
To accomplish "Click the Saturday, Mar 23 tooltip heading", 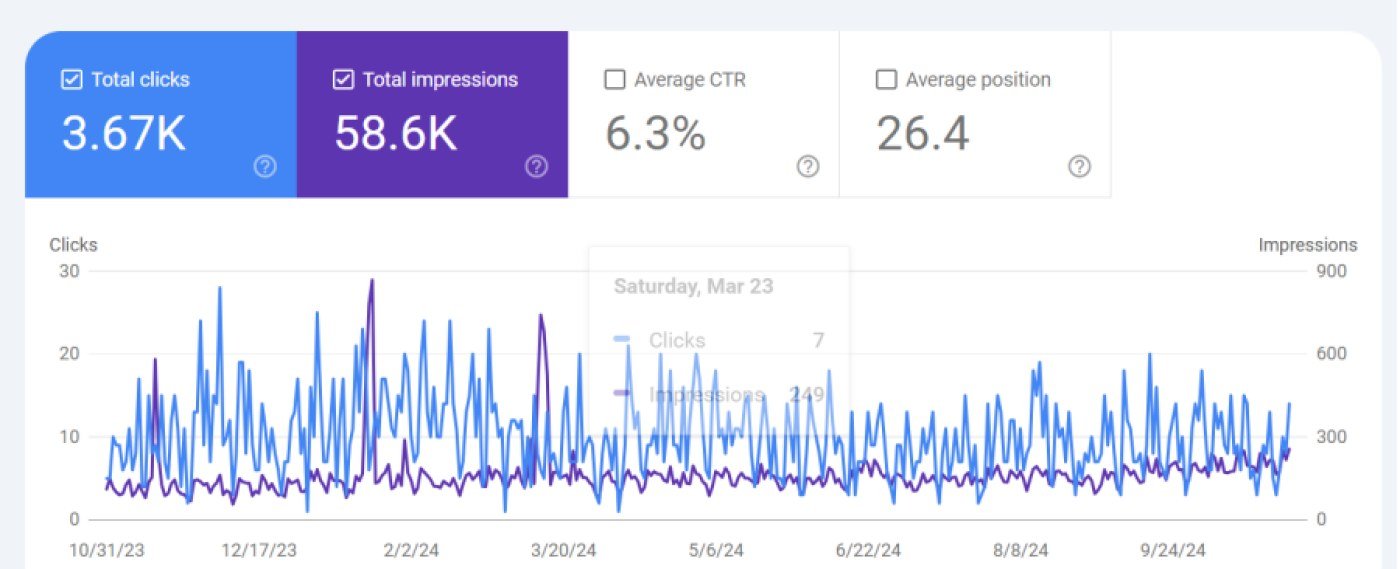I will (x=693, y=286).
